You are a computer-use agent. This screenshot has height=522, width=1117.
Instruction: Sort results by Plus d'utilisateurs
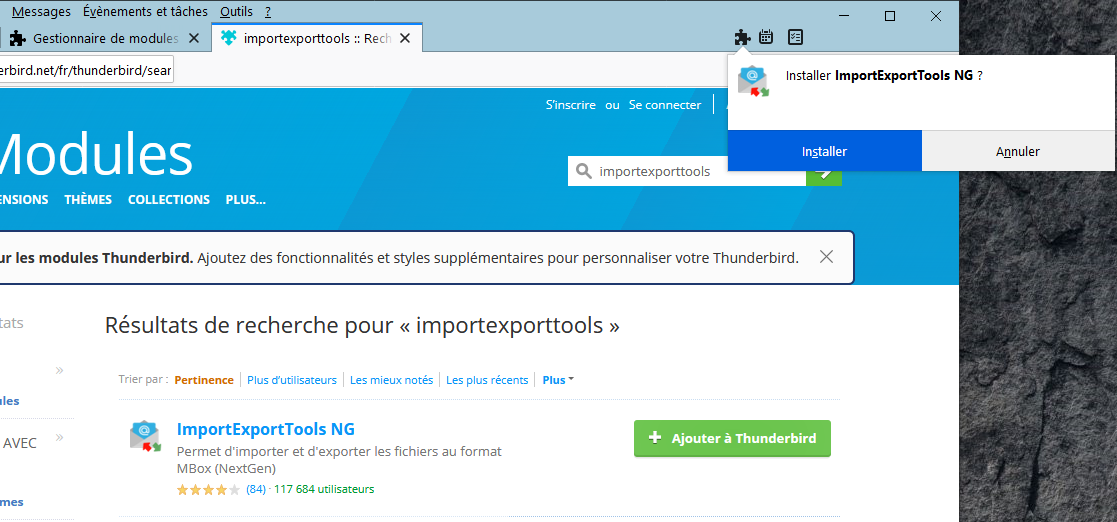click(x=292, y=380)
